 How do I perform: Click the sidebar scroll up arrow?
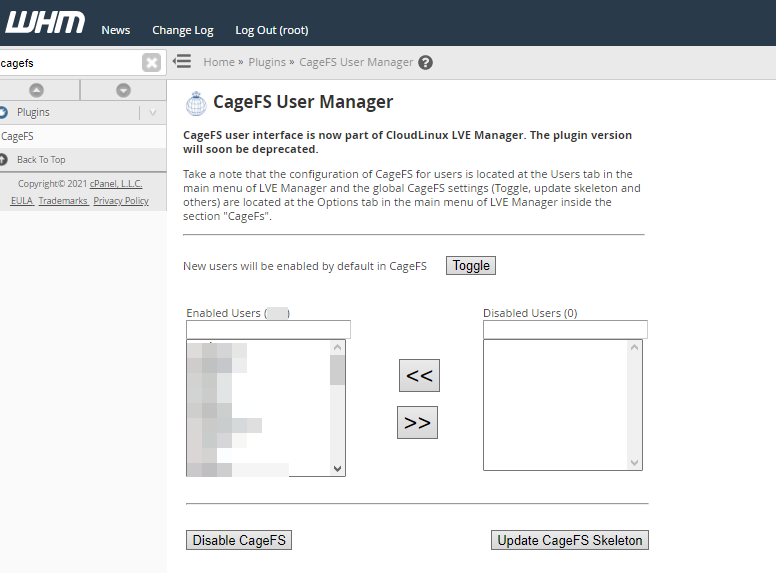coord(36,90)
